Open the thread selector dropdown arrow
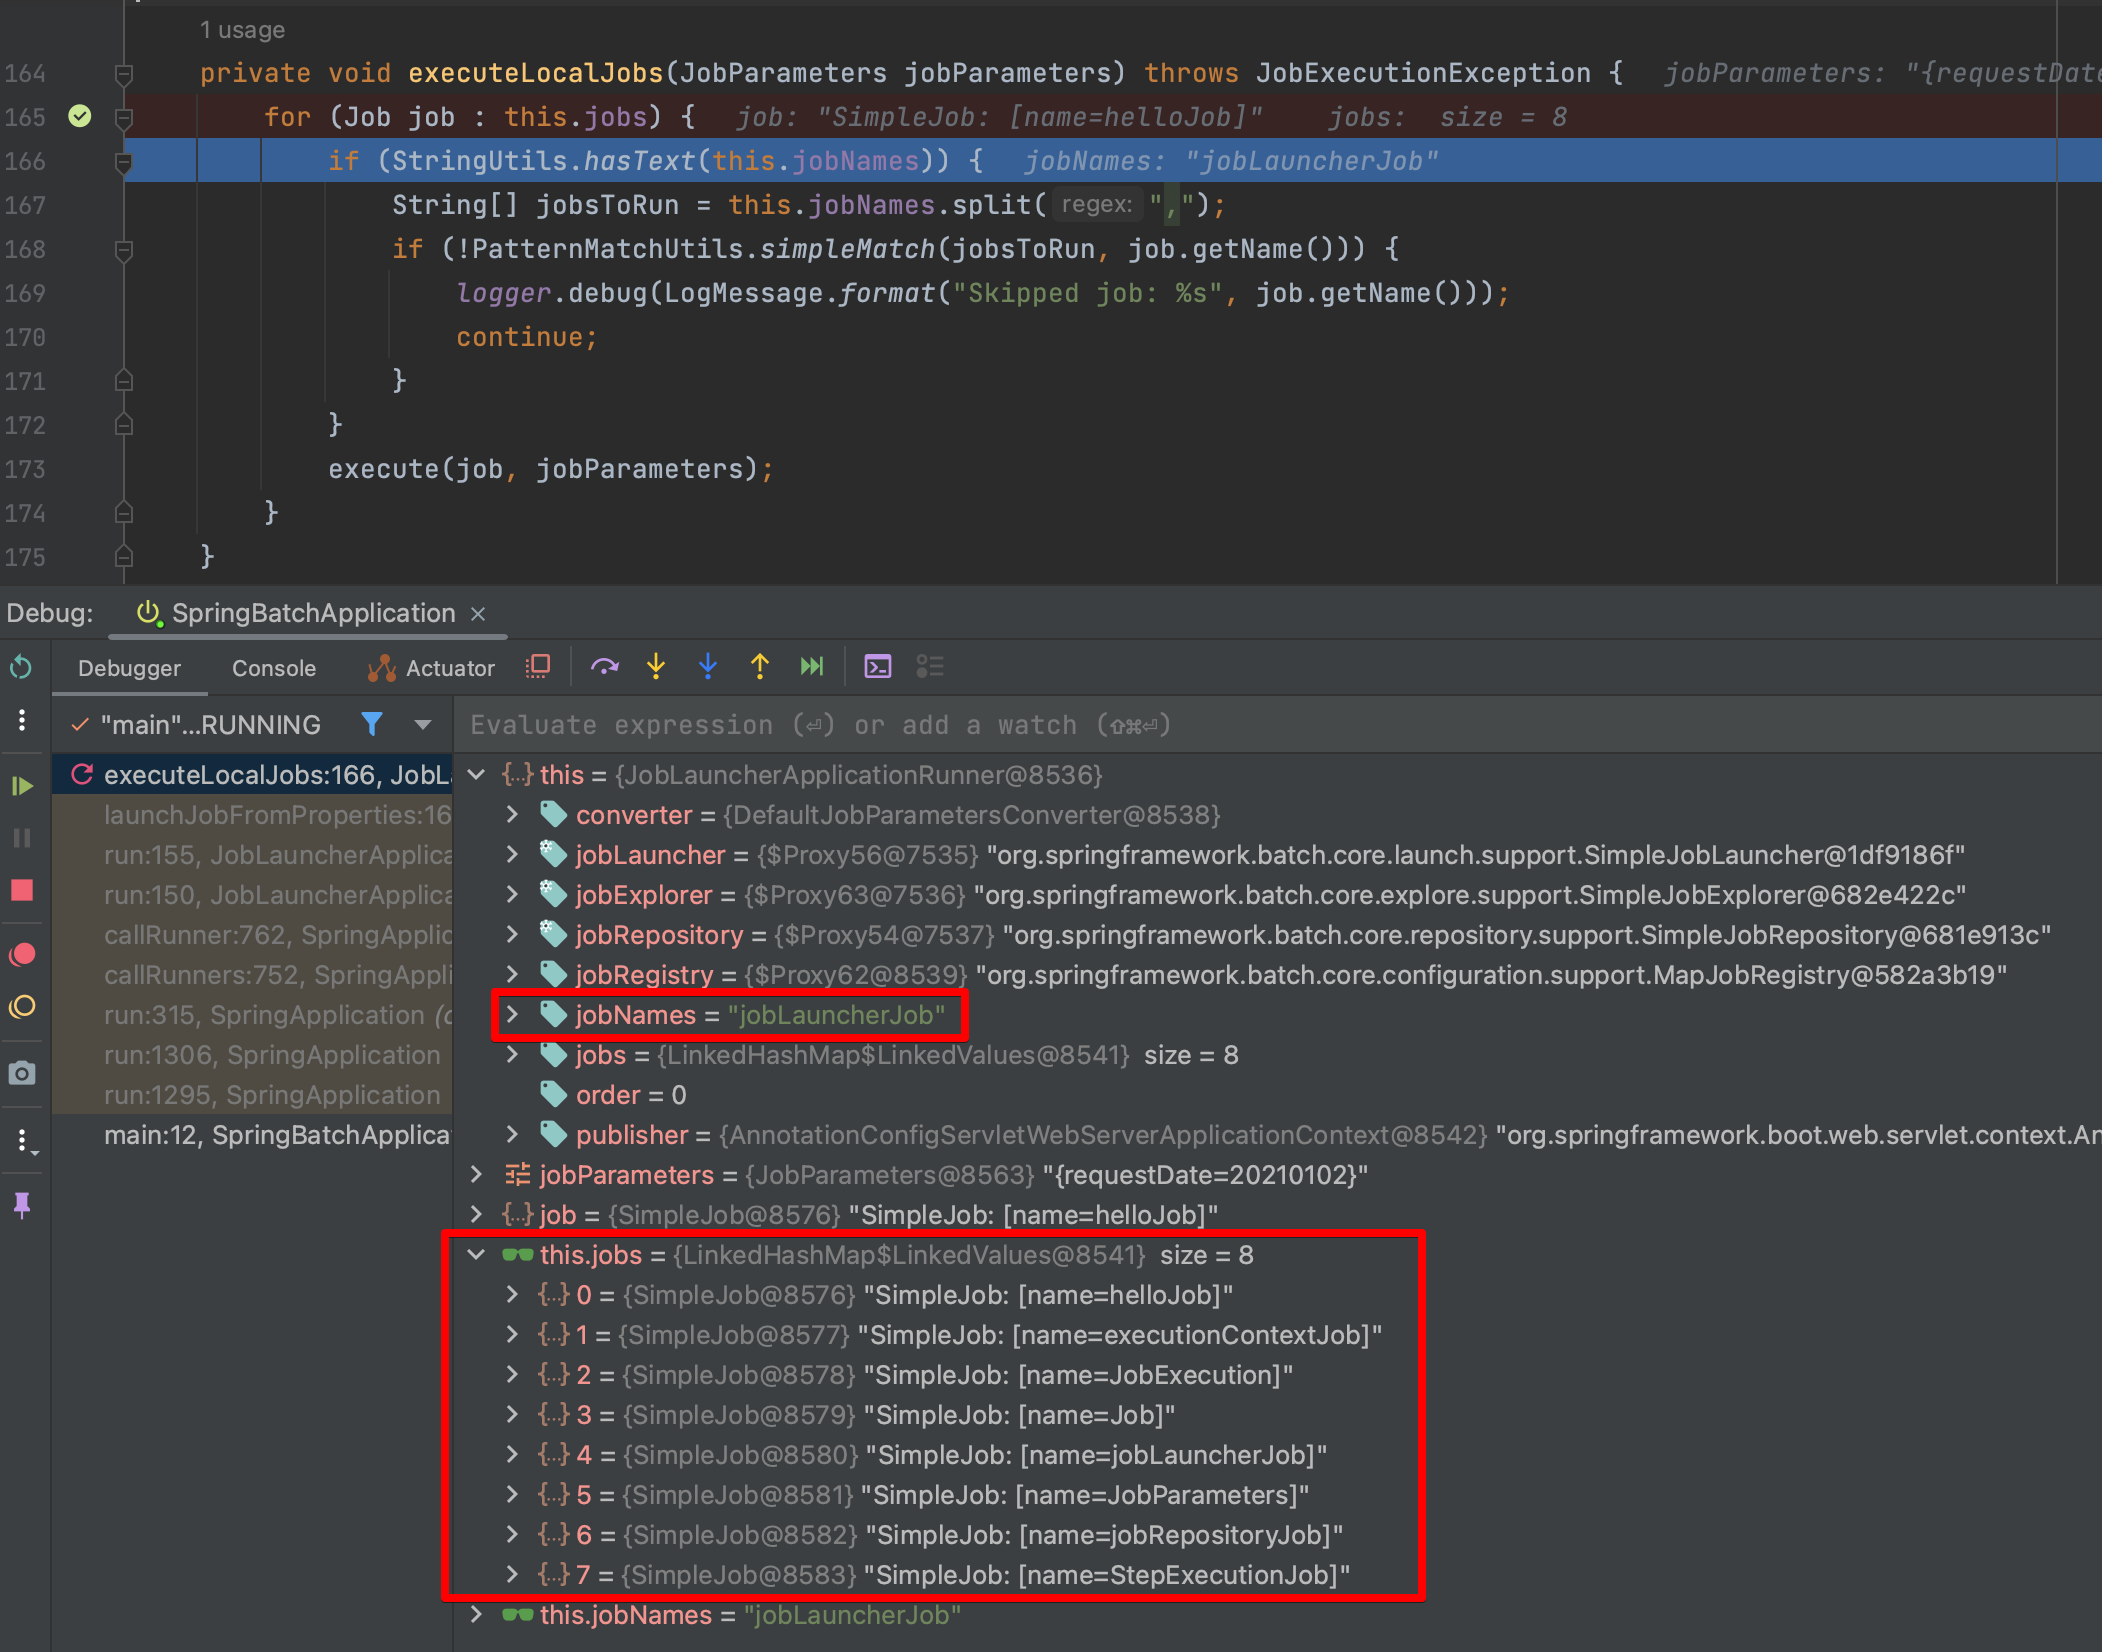This screenshot has width=2102, height=1652. 423,724
